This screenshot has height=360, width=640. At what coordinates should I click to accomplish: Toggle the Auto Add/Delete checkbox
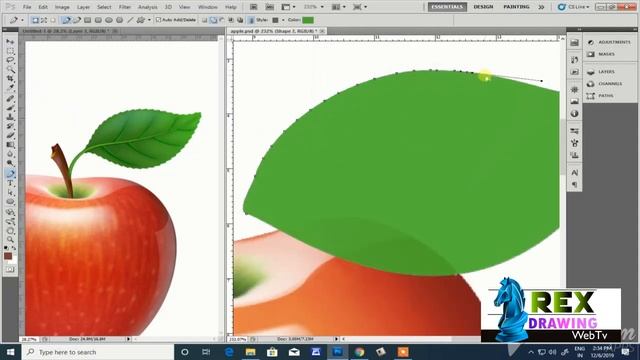158,20
